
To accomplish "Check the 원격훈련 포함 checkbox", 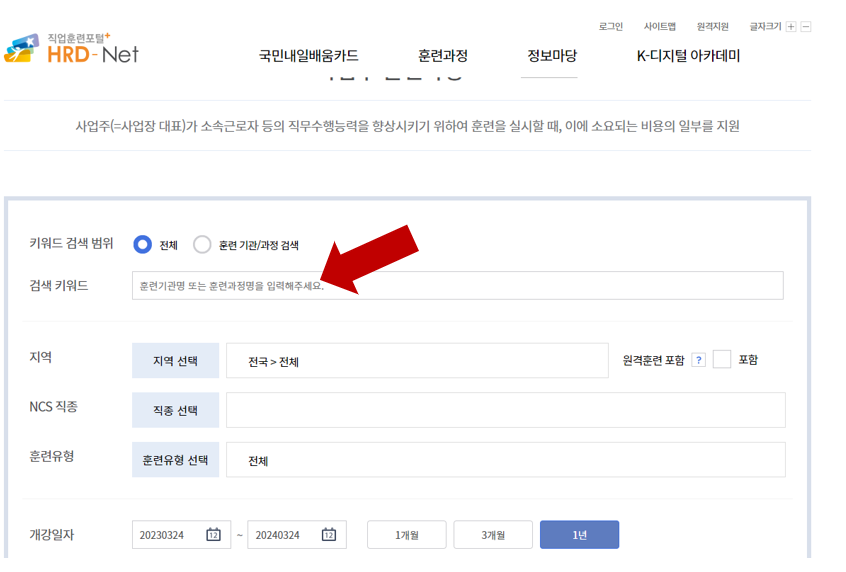I will coord(722,359).
